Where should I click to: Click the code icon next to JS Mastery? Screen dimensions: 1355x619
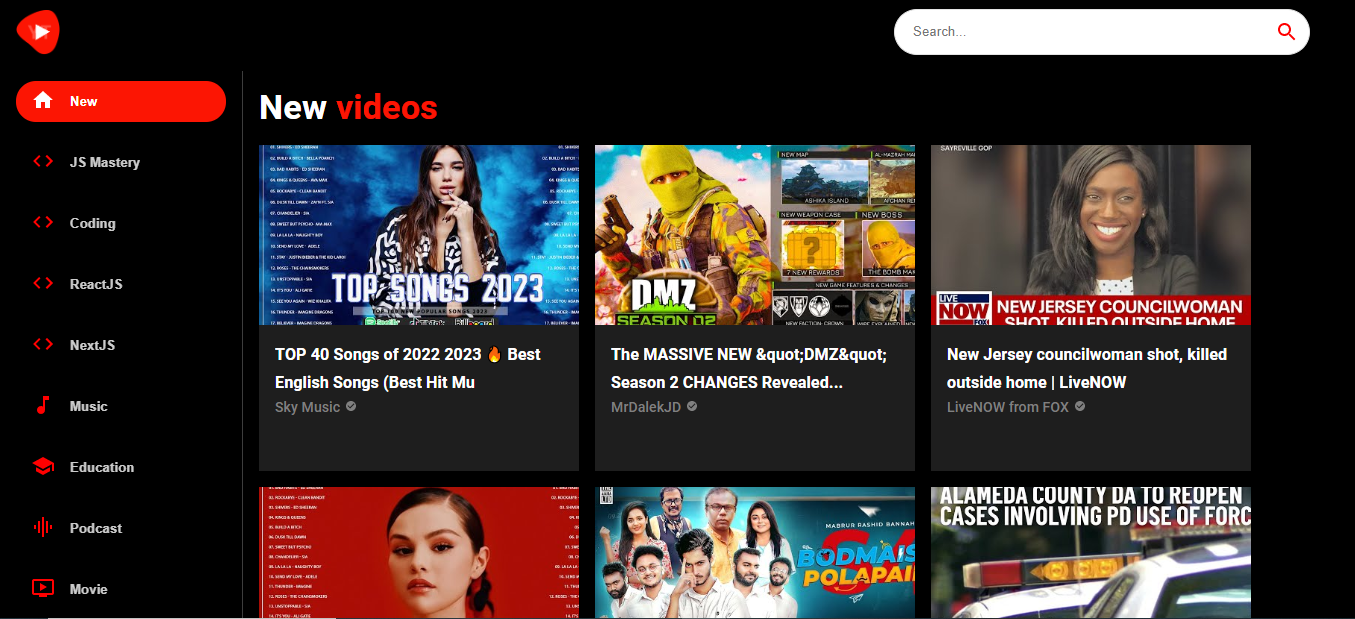click(43, 162)
